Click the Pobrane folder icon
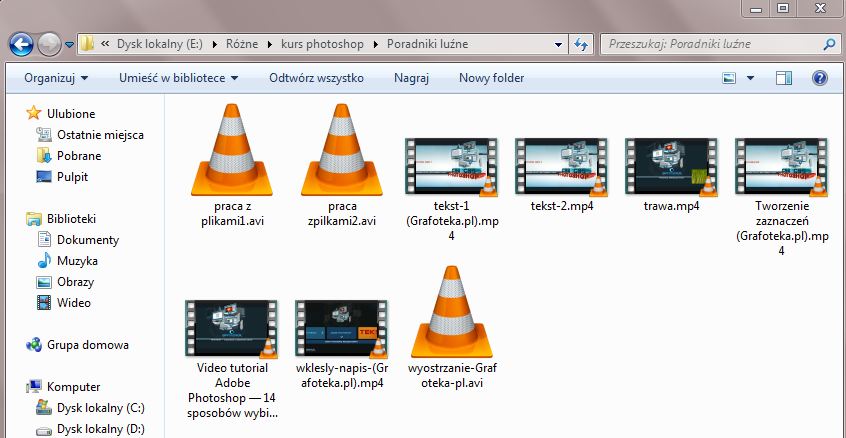This screenshot has width=846, height=438. pyautogui.click(x=44, y=155)
